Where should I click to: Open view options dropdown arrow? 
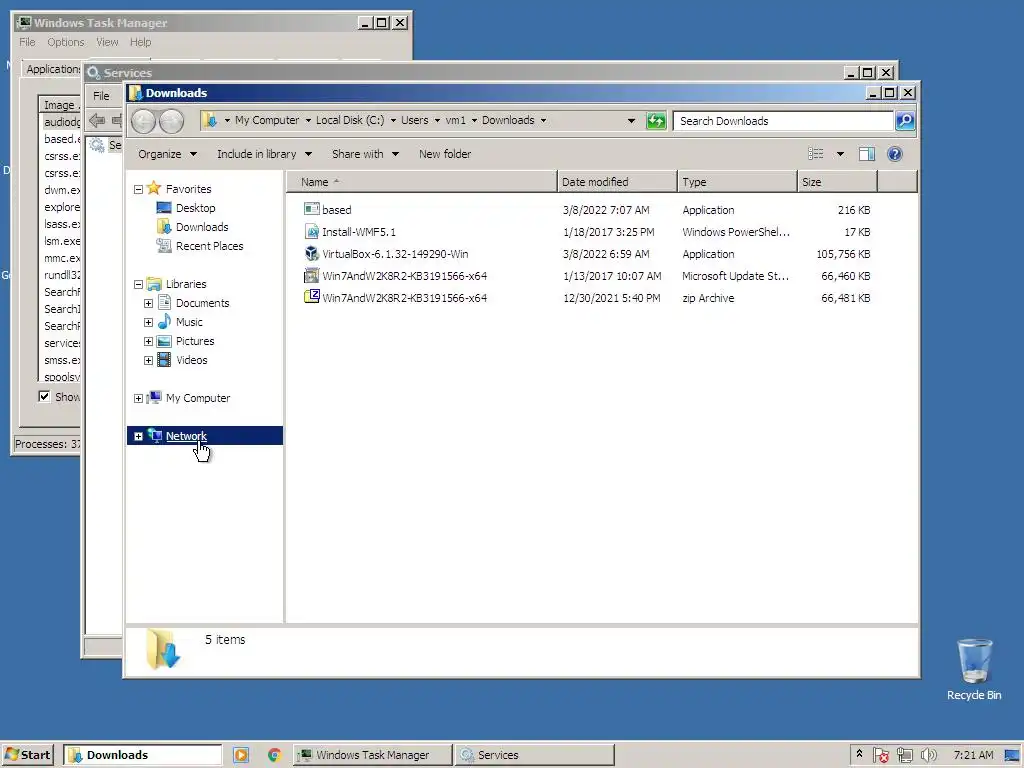840,154
